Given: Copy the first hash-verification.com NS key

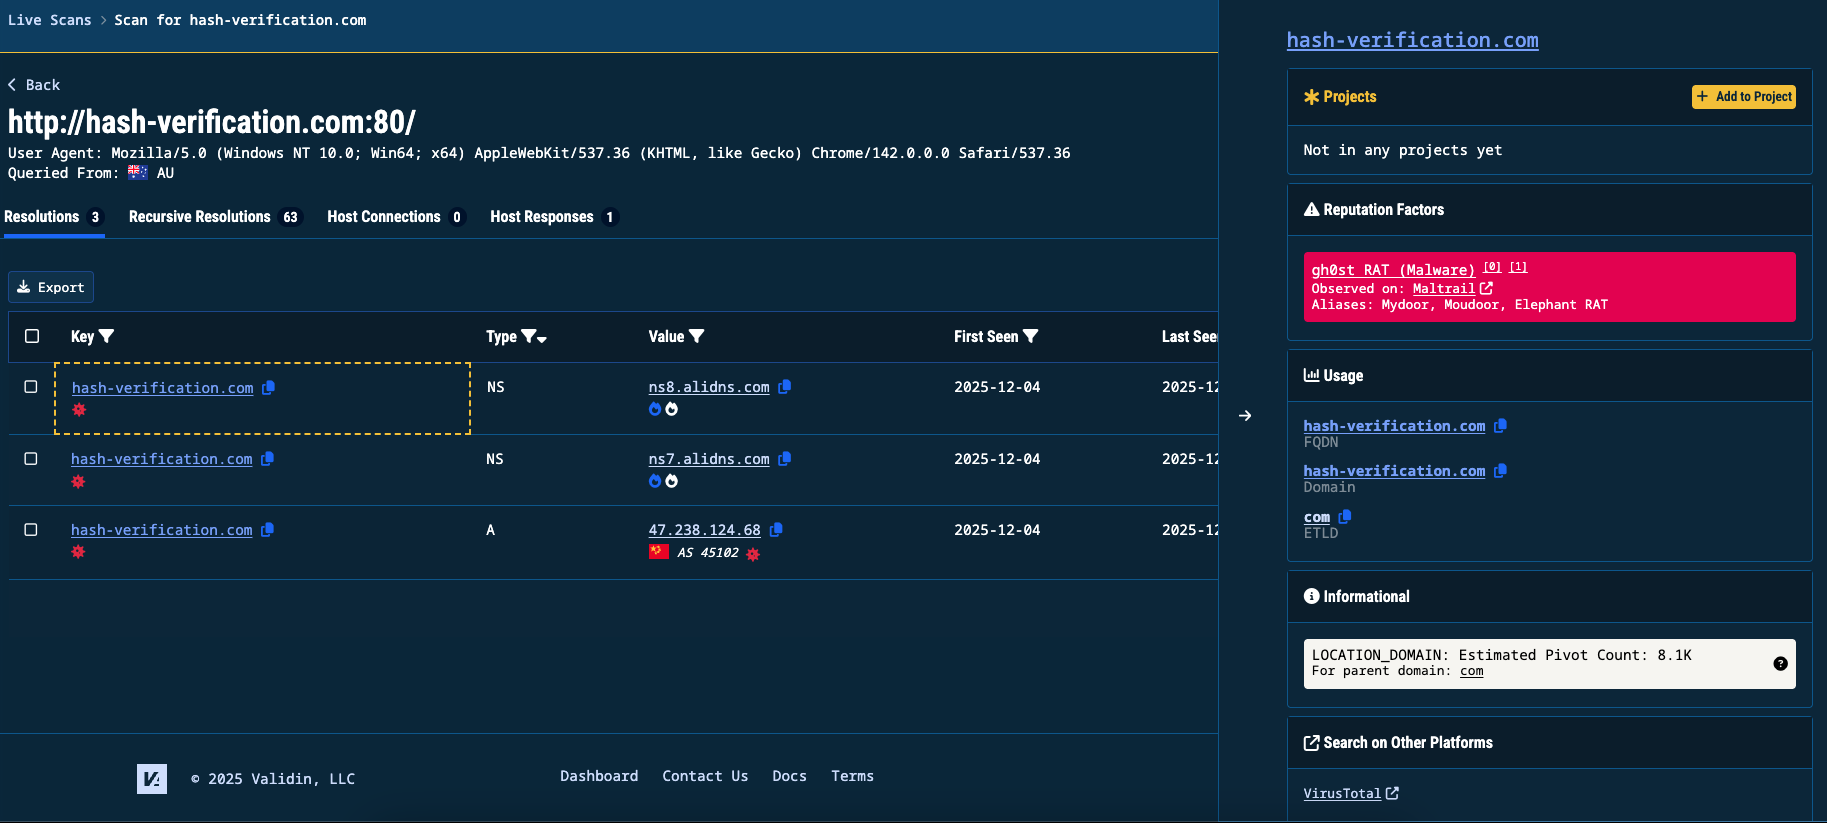Looking at the screenshot, I should [268, 388].
